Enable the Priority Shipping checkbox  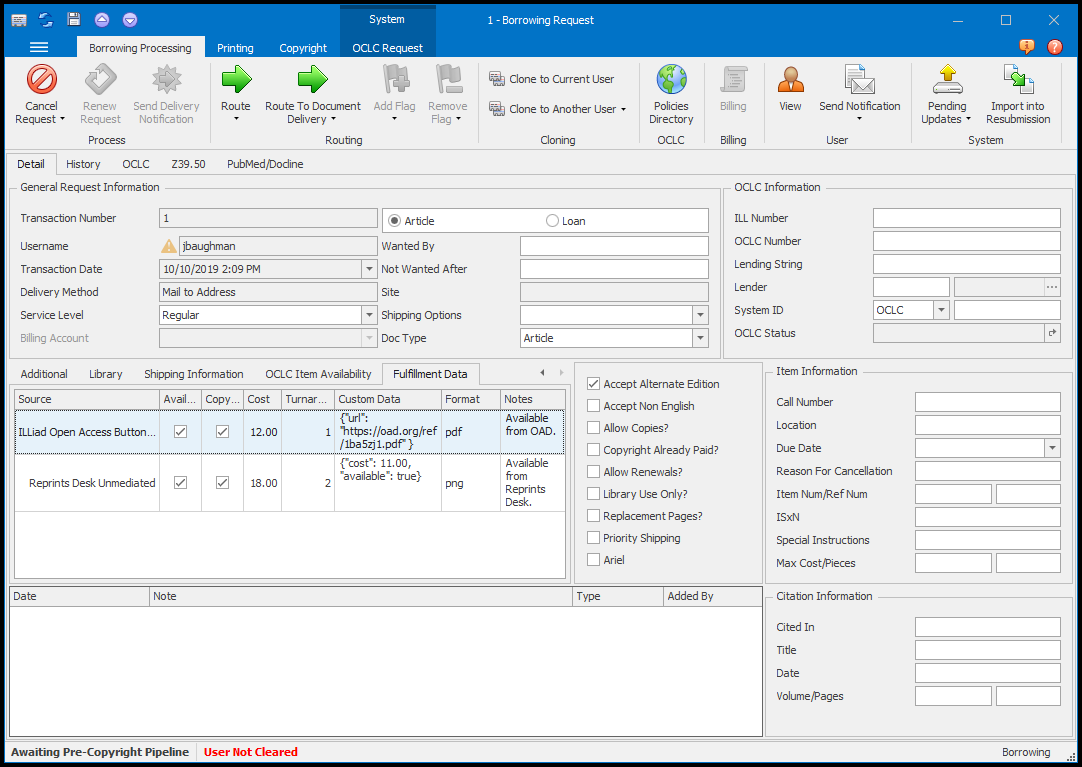[x=592, y=537]
